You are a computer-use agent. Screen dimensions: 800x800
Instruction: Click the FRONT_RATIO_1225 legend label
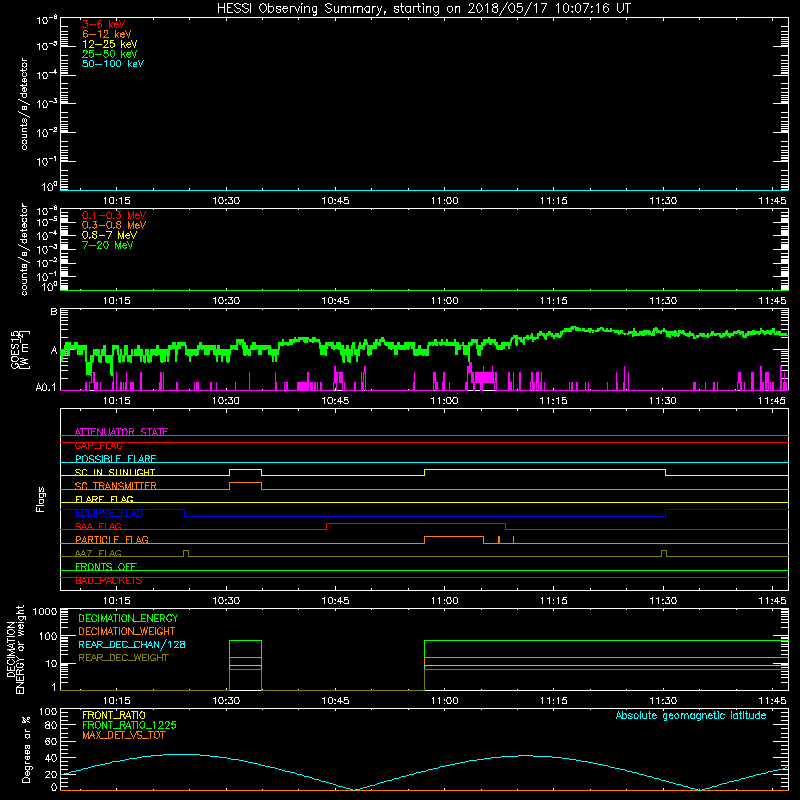click(x=129, y=725)
